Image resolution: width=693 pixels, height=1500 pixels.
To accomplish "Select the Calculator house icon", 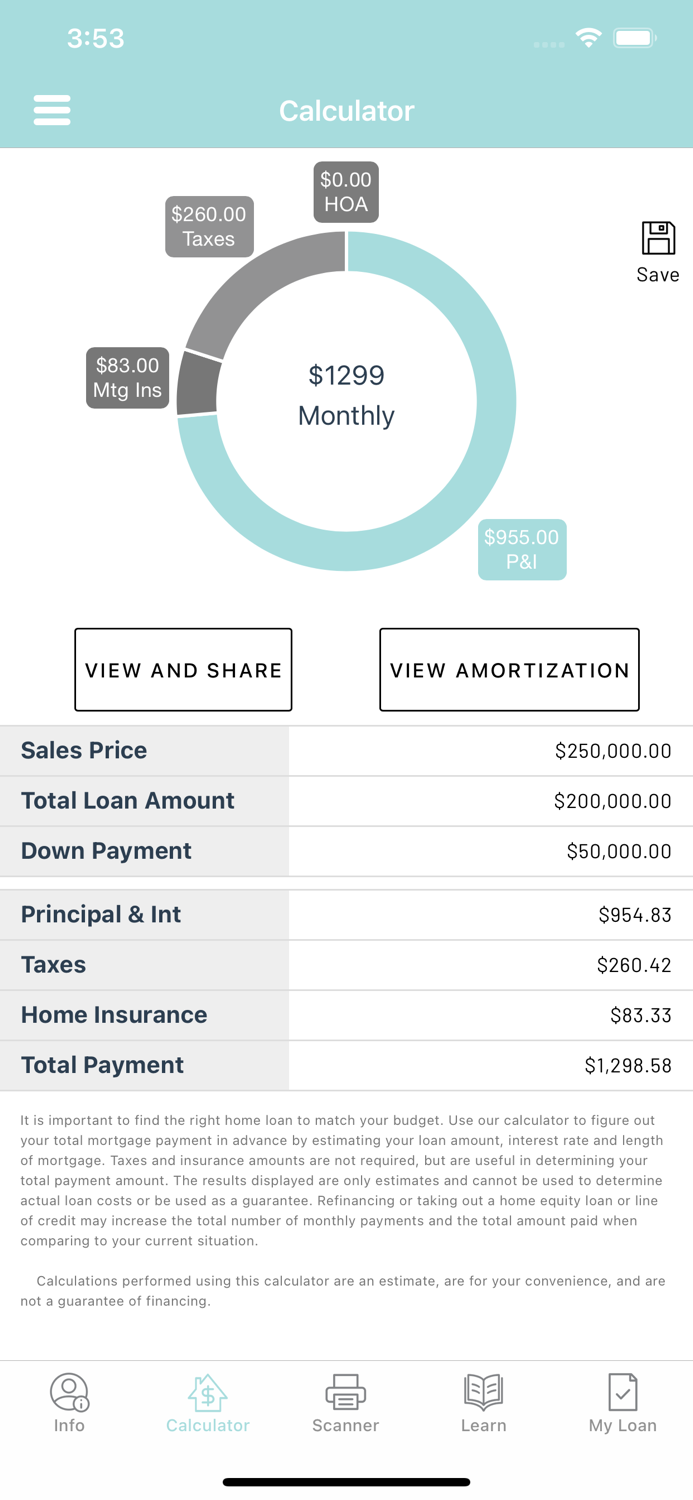I will coord(207,1392).
